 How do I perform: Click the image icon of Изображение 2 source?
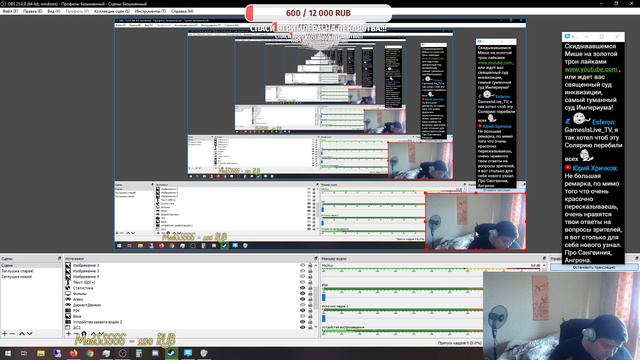pyautogui.click(x=68, y=265)
